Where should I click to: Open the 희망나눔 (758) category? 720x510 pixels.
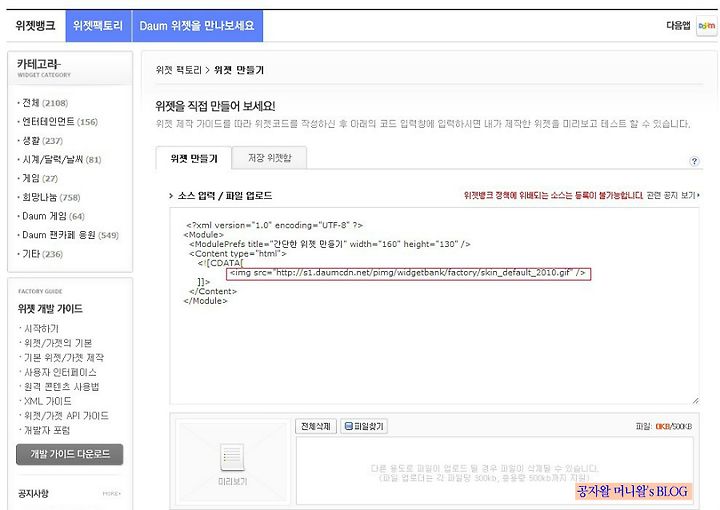(x=51, y=197)
